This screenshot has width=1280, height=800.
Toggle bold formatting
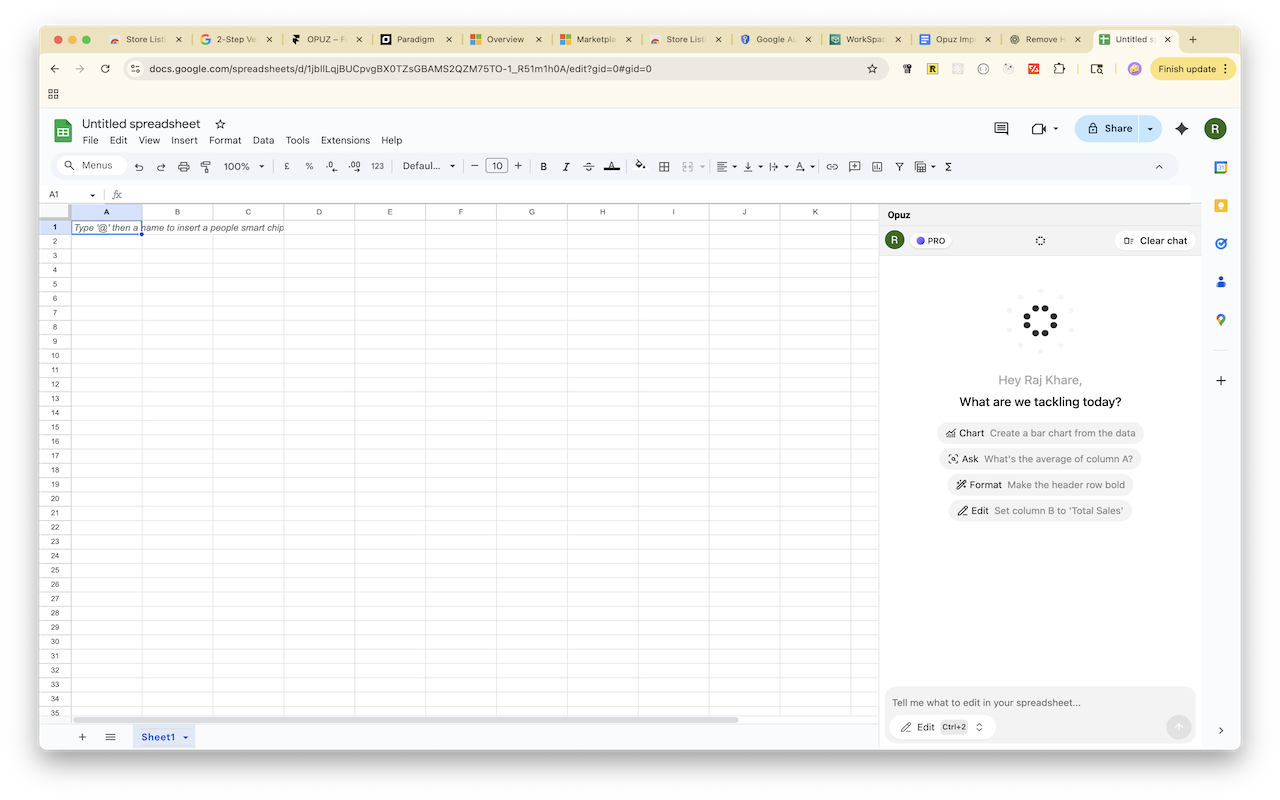543,167
